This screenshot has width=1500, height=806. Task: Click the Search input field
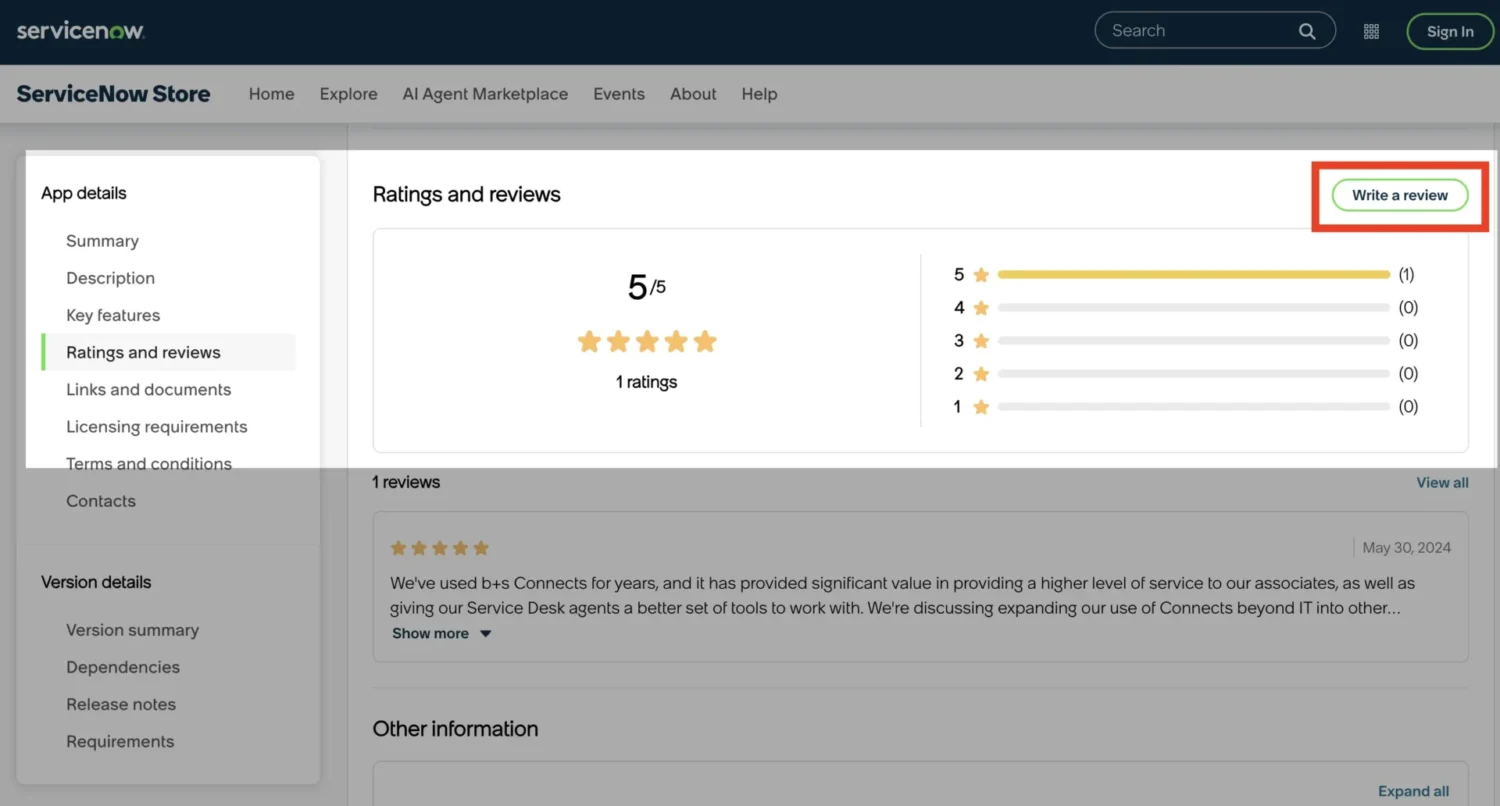1215,31
